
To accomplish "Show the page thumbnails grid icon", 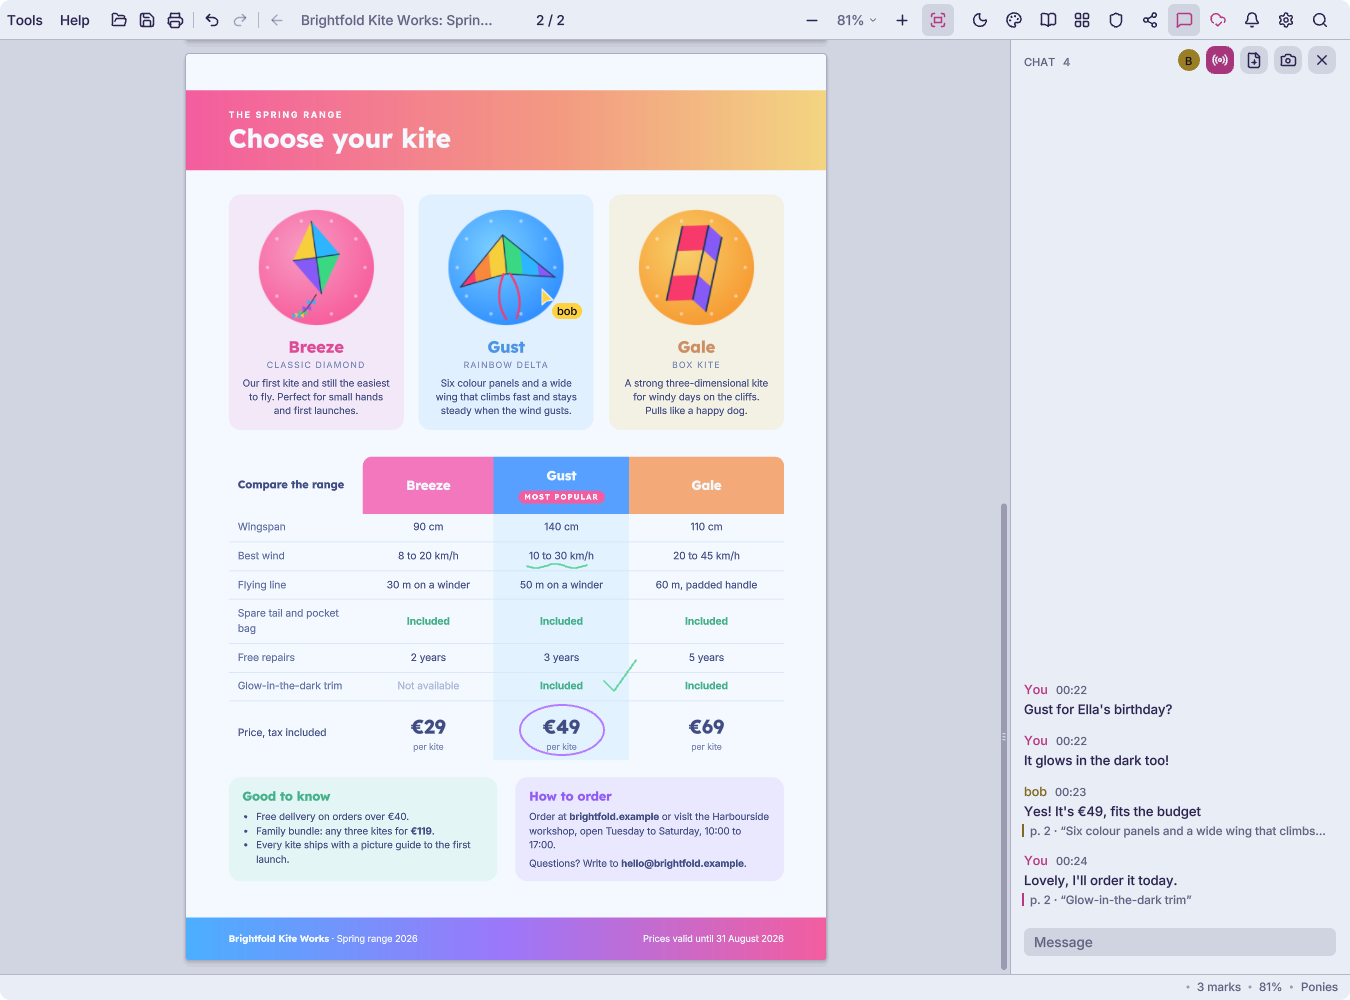I will pyautogui.click(x=1082, y=20).
